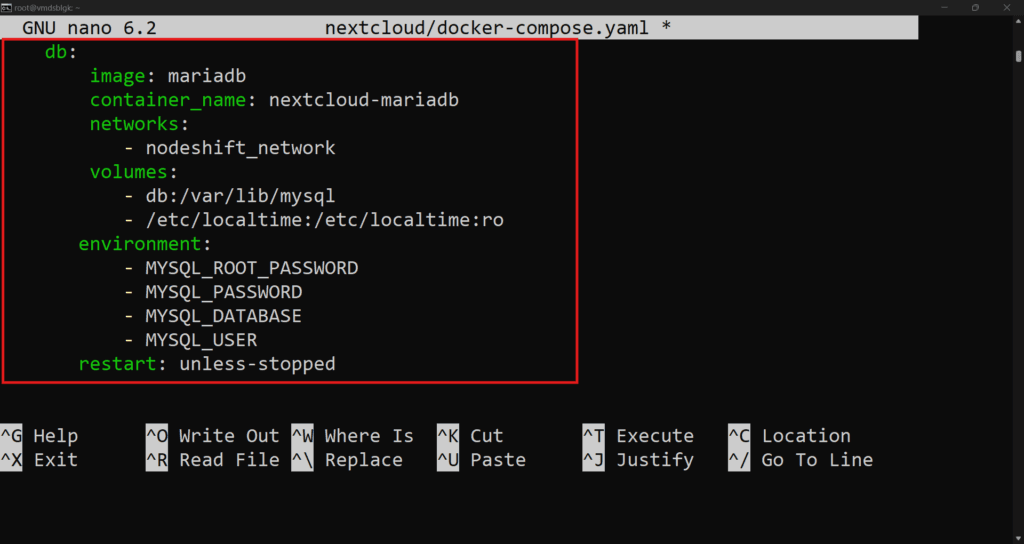This screenshot has width=1024, height=544.
Task: Click the scrollbar thumb at top right
Action: point(1018,56)
